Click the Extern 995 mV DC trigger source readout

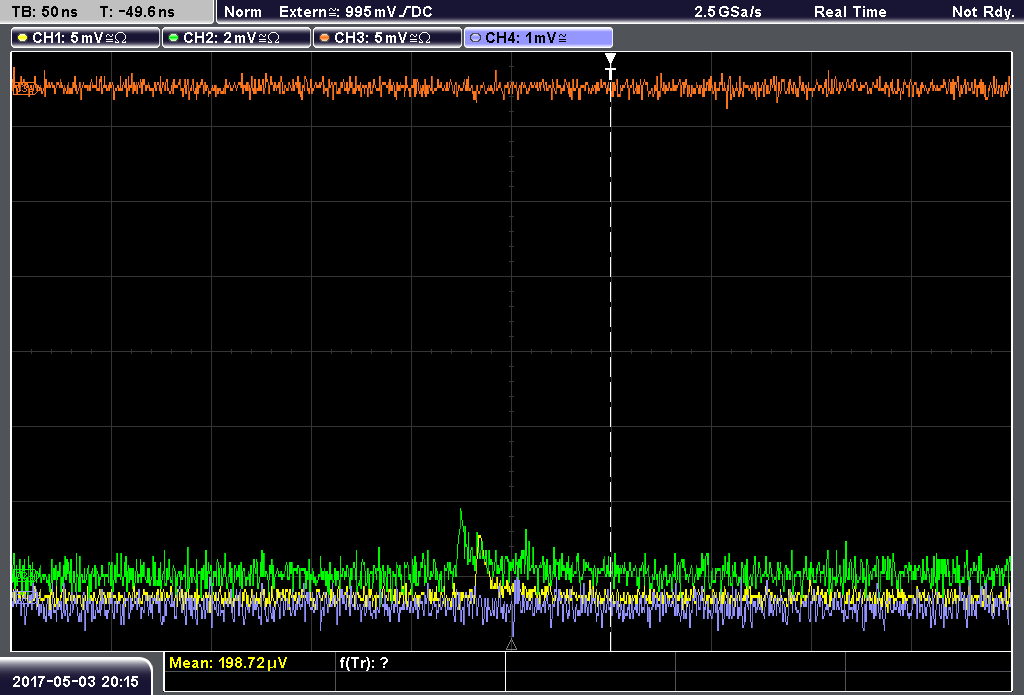(x=355, y=12)
